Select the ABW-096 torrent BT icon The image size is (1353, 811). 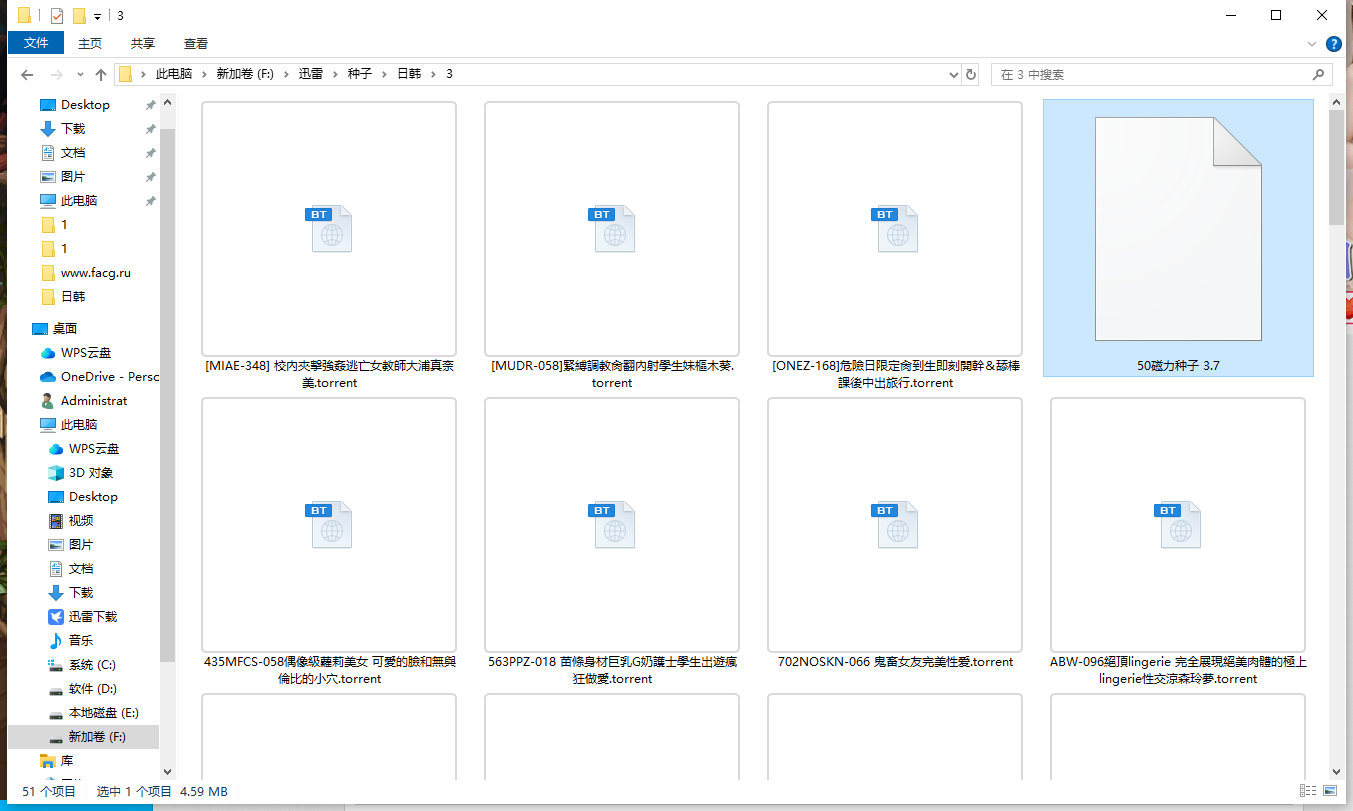(x=1178, y=524)
